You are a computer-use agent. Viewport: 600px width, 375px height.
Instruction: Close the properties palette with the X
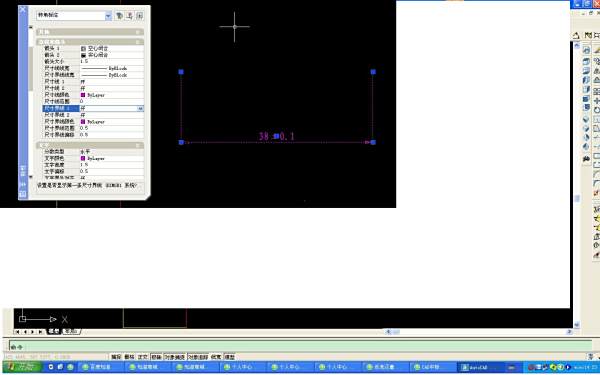point(23,10)
